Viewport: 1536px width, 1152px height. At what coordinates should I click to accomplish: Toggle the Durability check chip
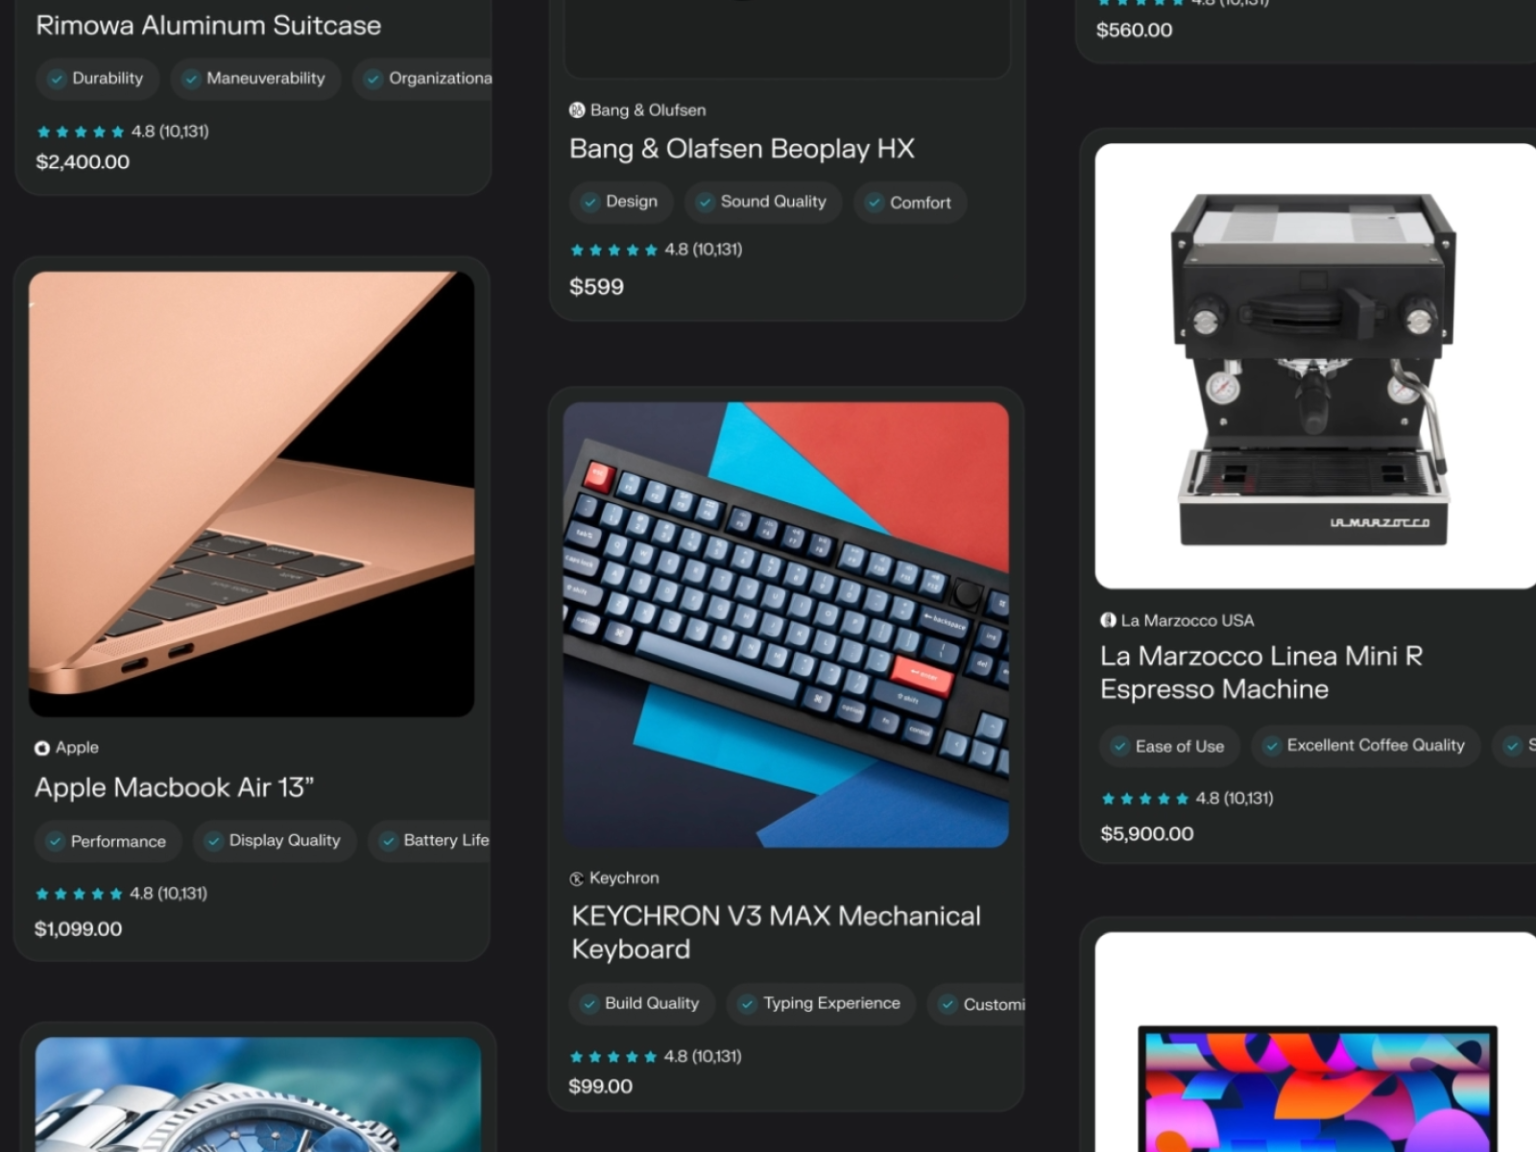tap(97, 78)
